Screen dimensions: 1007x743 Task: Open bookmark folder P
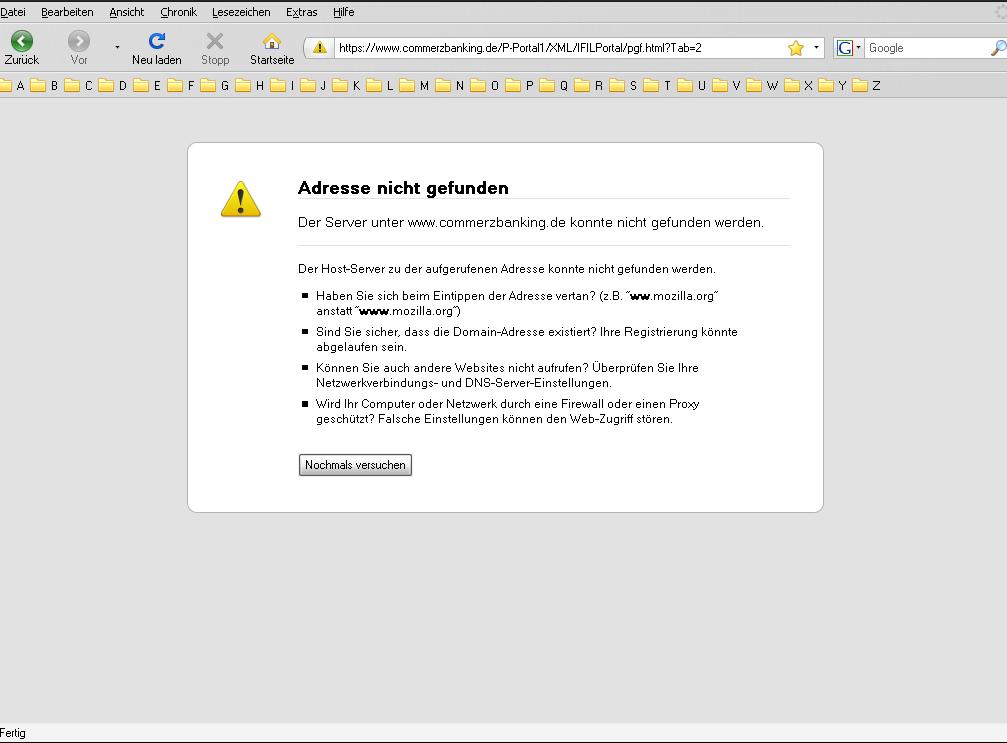(520, 85)
